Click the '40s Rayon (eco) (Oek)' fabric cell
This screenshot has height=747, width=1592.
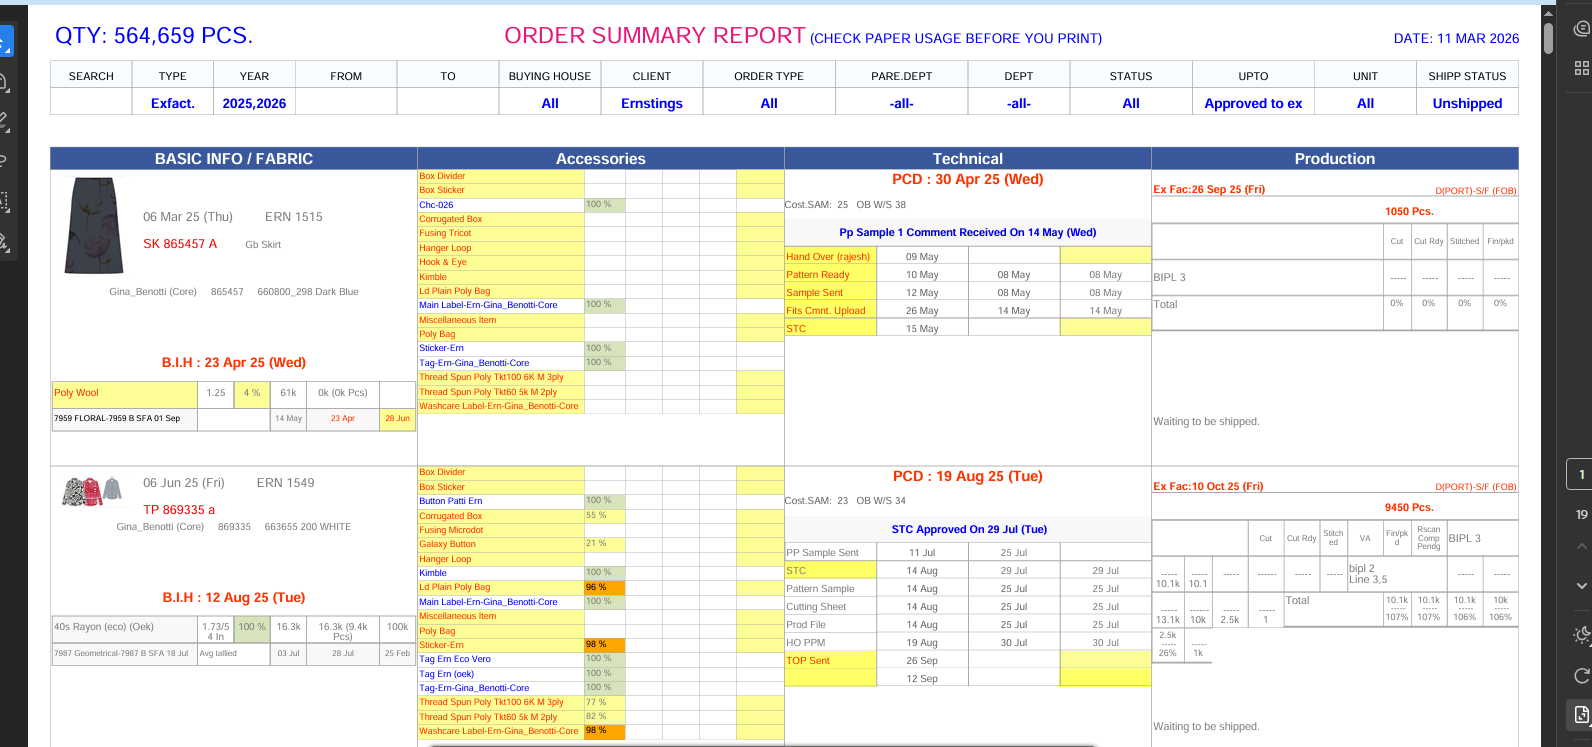click(x=125, y=627)
